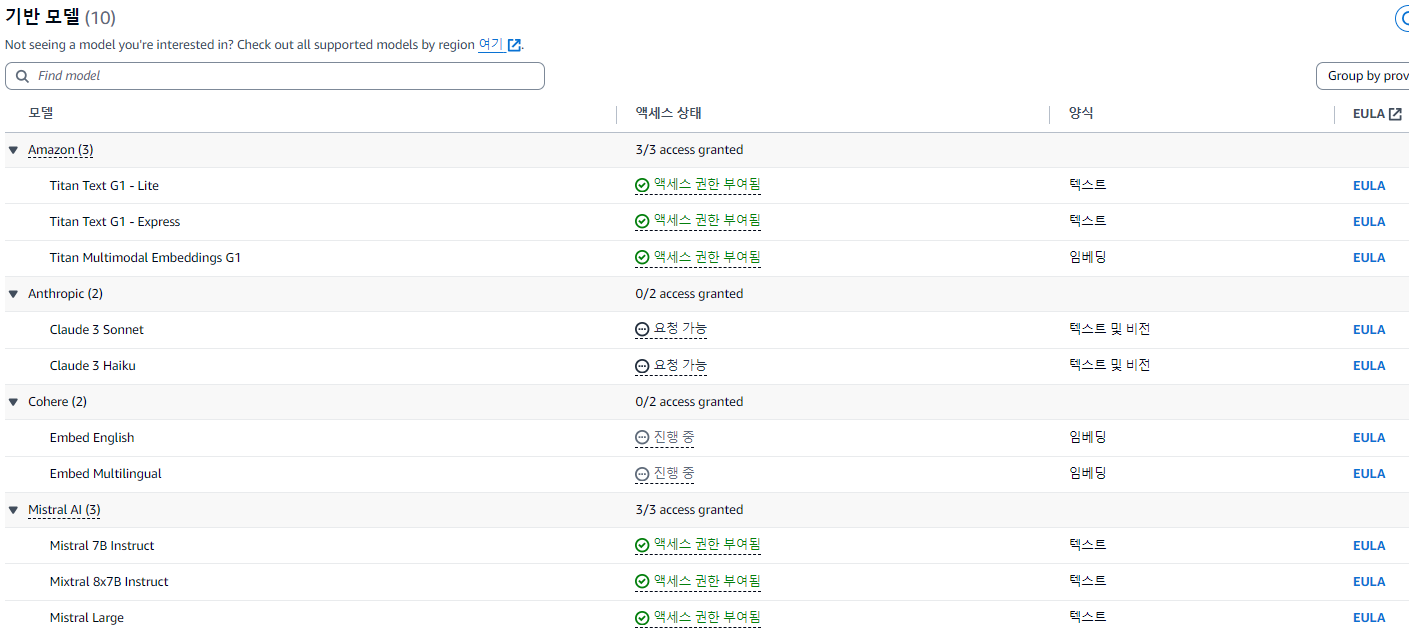1409x639 pixels.
Task: Select the Claude 3 Haiku model name
Action: pos(93,366)
